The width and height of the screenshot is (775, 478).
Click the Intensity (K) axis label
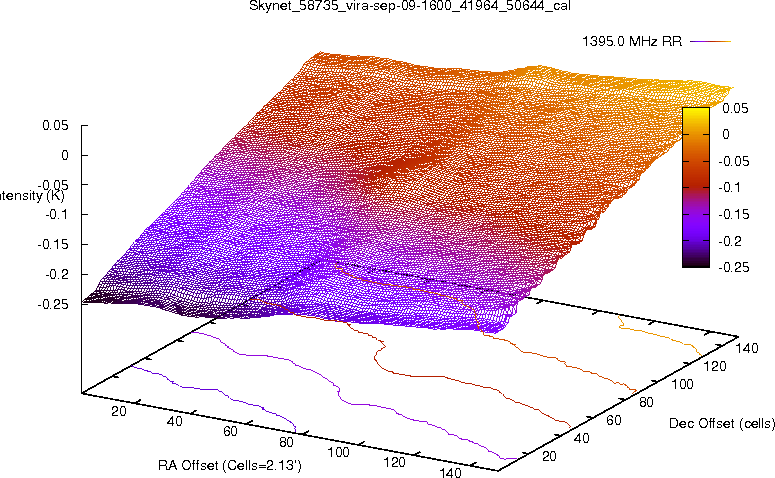32,196
